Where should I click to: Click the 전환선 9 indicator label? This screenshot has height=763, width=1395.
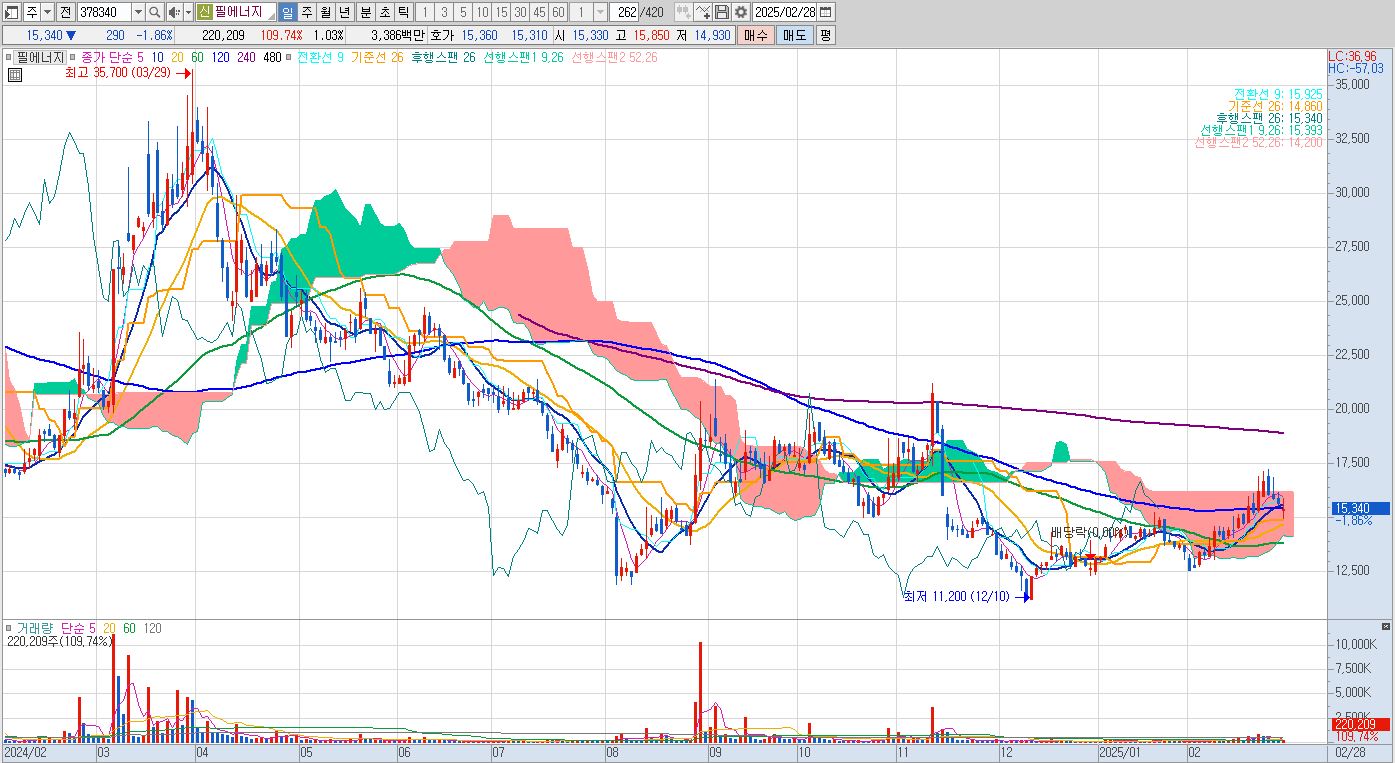tap(320, 57)
